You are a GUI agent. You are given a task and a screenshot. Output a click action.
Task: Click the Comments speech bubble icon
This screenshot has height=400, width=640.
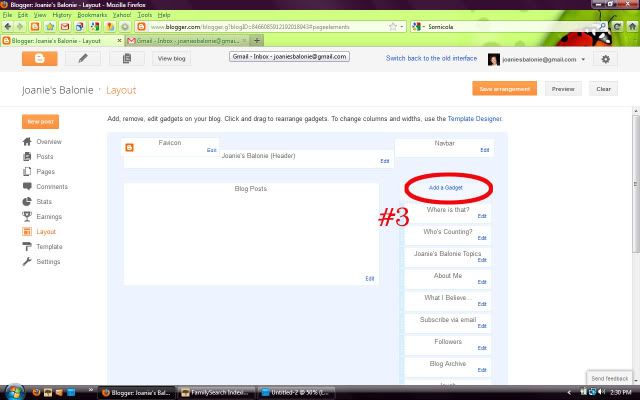click(27, 187)
